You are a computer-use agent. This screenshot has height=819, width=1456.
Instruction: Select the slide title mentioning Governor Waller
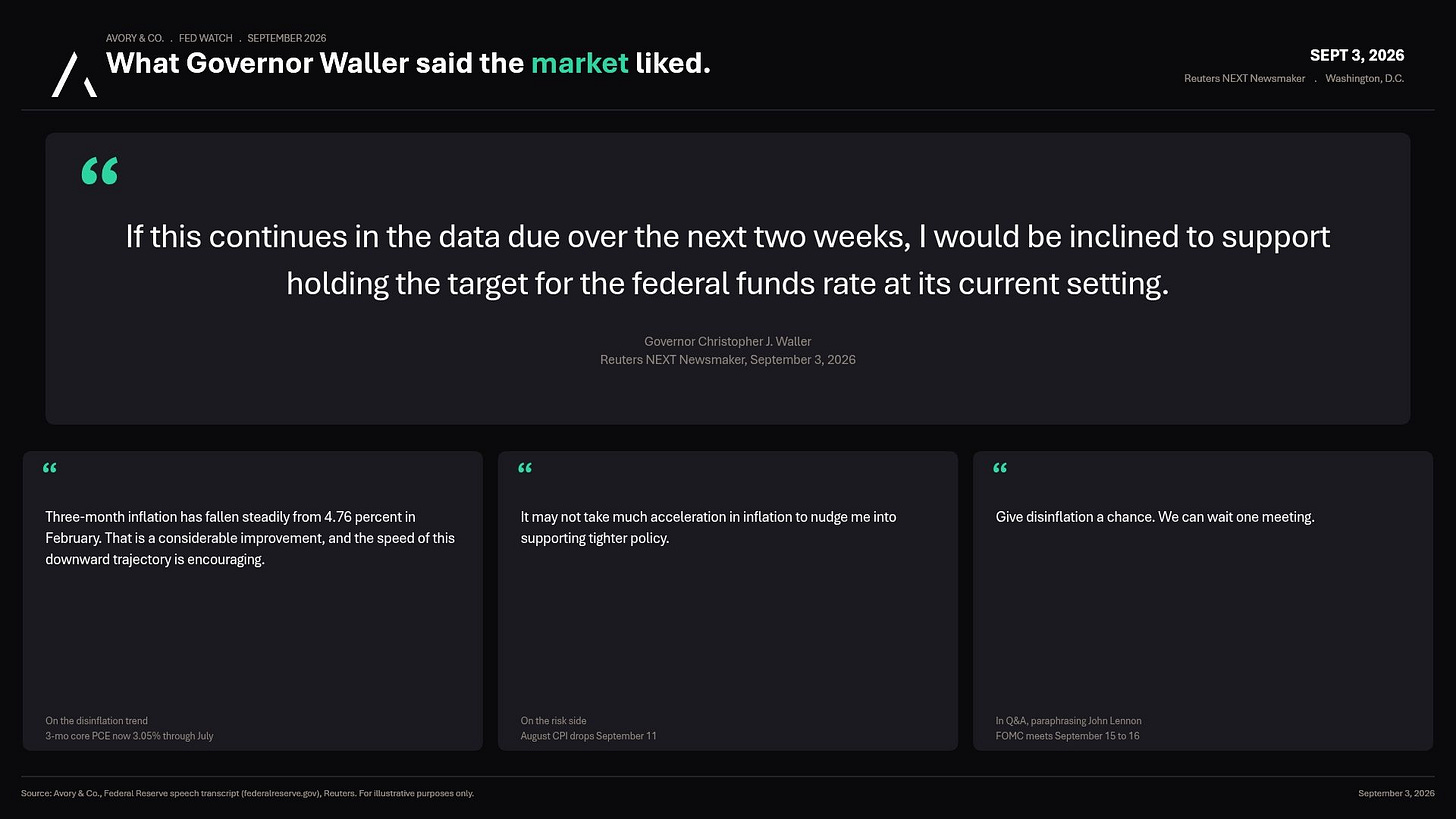[408, 64]
